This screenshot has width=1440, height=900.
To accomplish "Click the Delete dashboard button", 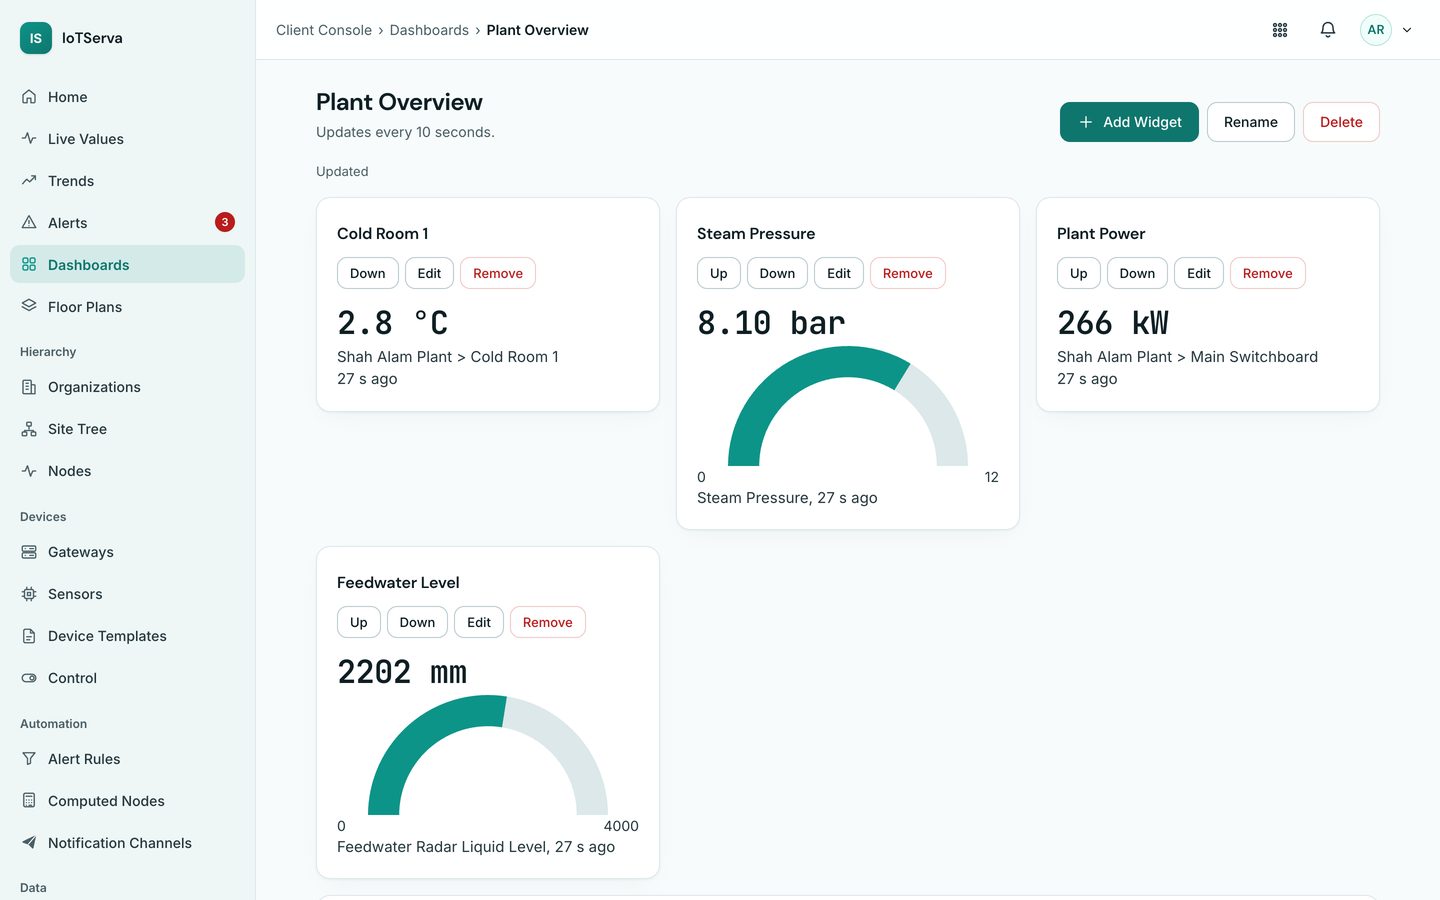I will coord(1341,122).
